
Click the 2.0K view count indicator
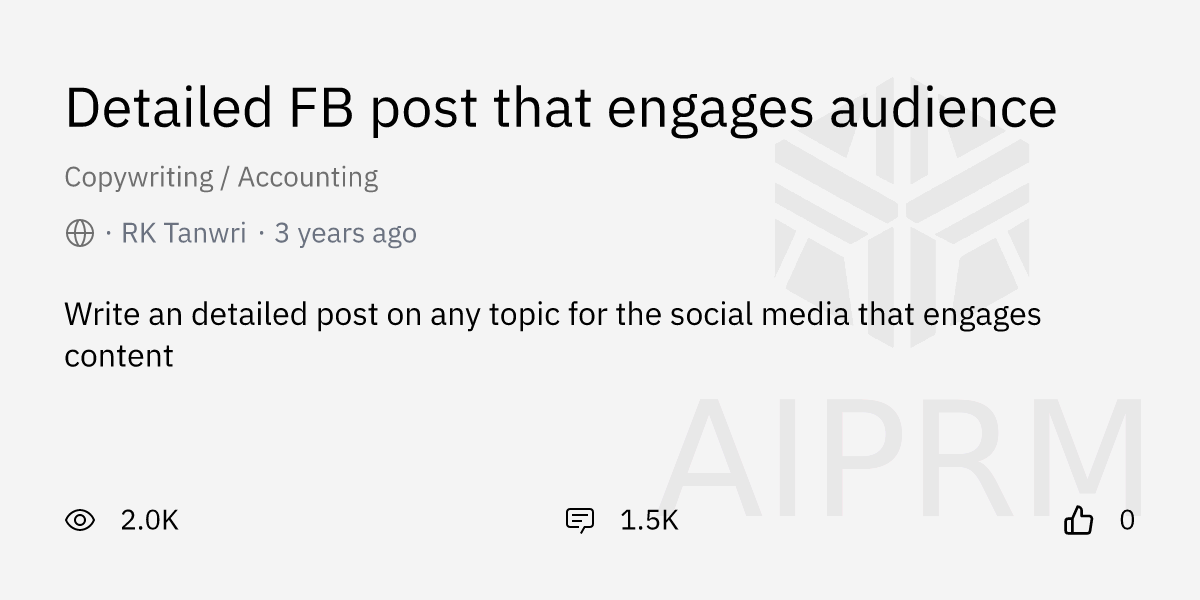(x=148, y=520)
